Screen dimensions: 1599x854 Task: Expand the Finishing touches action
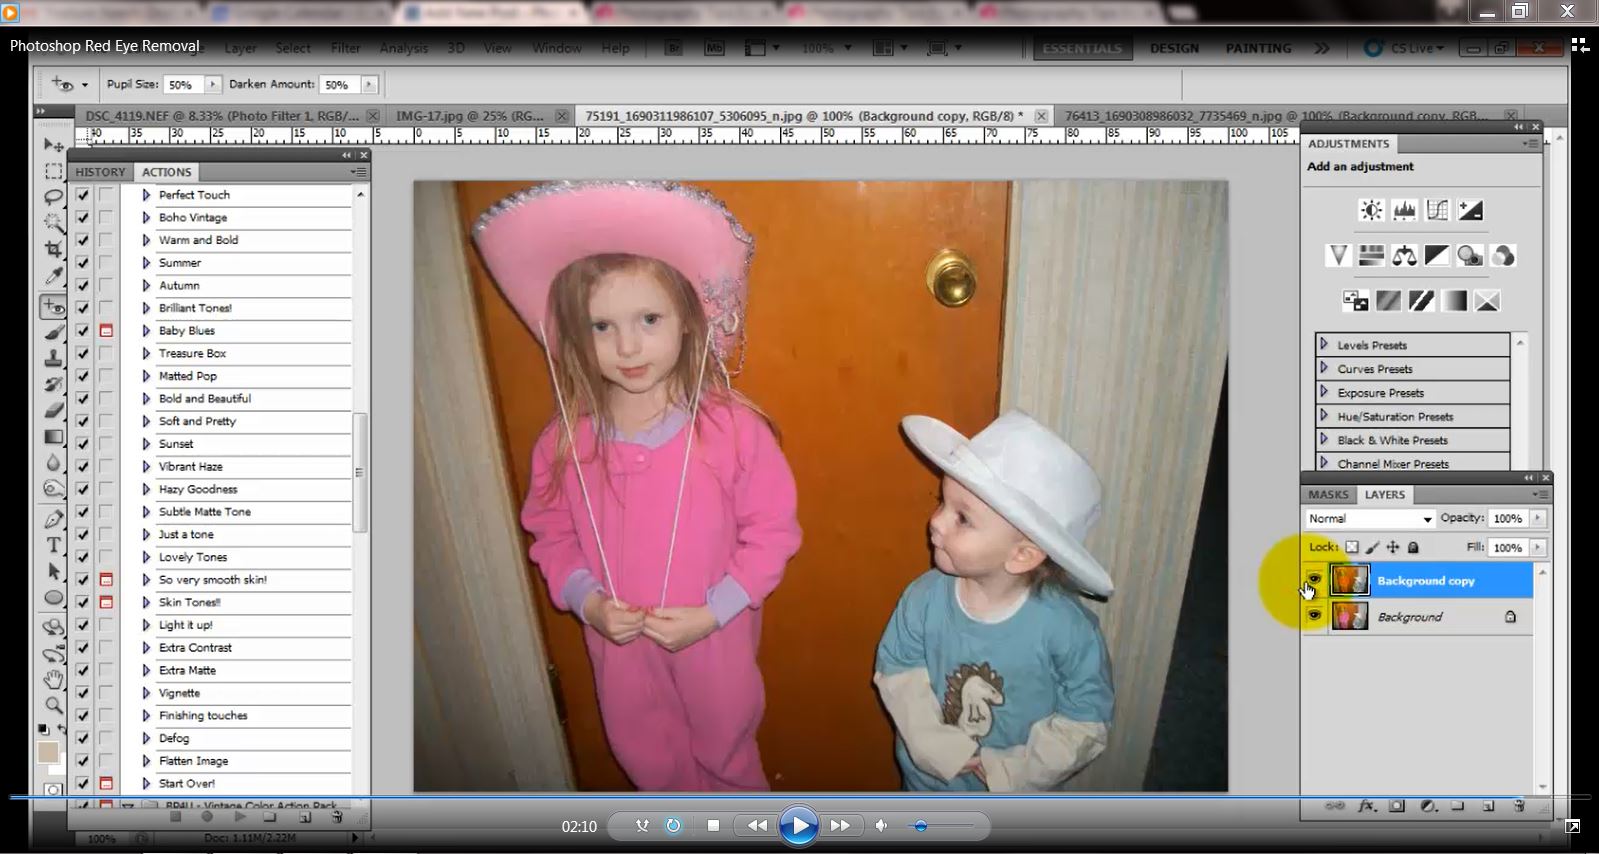[x=146, y=715]
